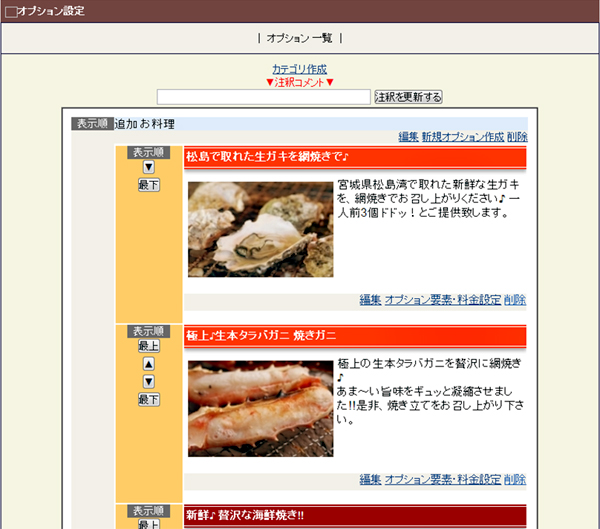Click the ▼注釈コメント▼ red label
The height and width of the screenshot is (529, 600).
click(x=300, y=82)
